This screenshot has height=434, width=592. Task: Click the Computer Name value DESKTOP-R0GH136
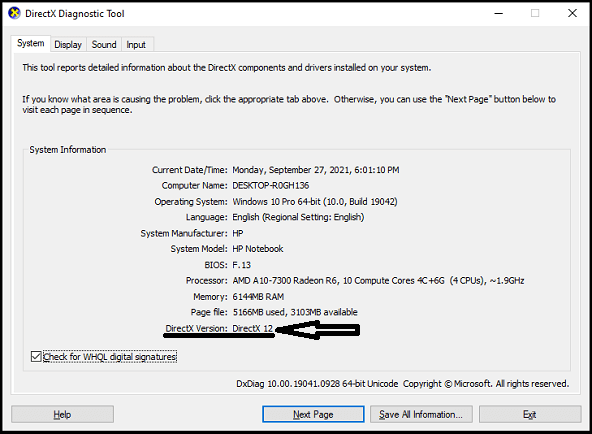pos(271,186)
